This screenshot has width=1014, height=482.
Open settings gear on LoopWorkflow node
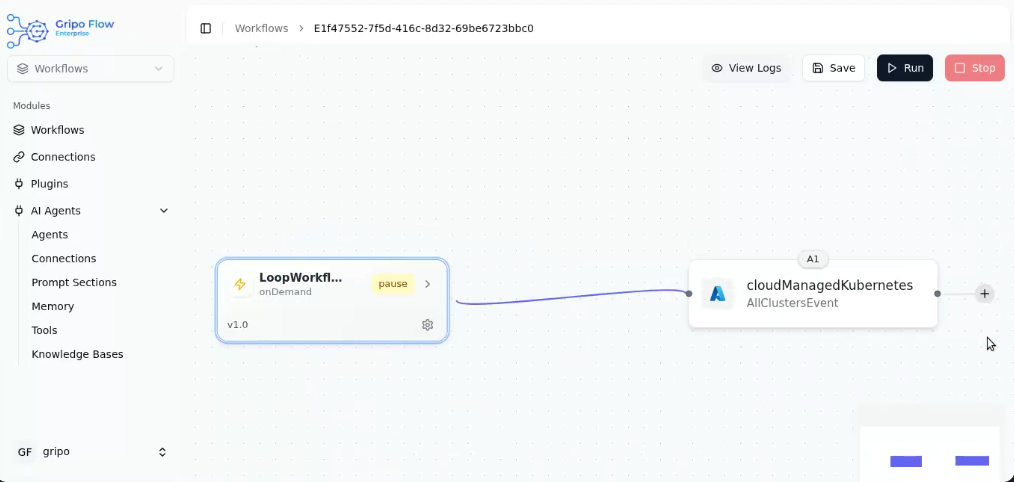pos(427,325)
